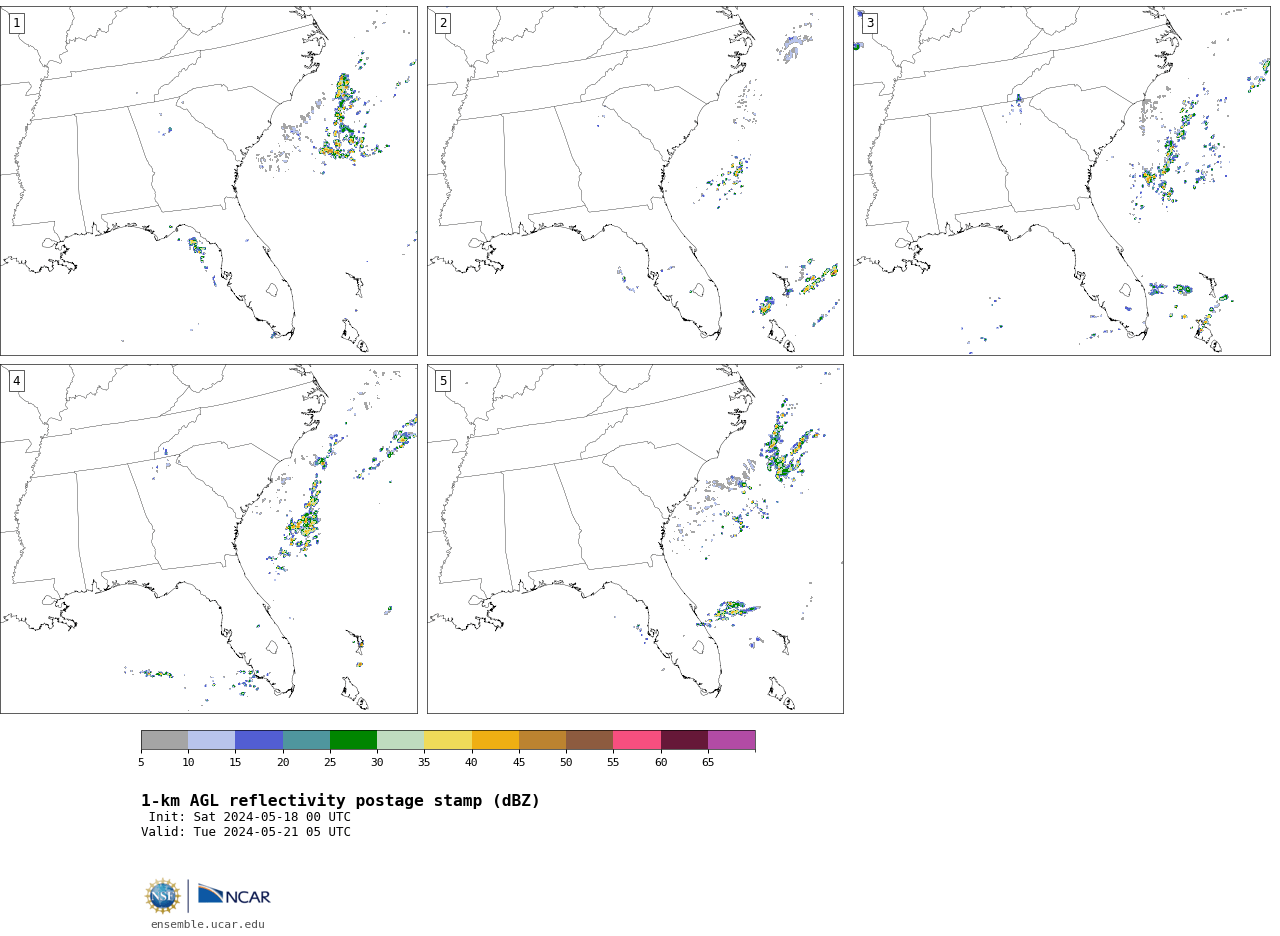
Task: Click the purple 65+ dBZ swatch
Action: pyautogui.click(x=731, y=740)
